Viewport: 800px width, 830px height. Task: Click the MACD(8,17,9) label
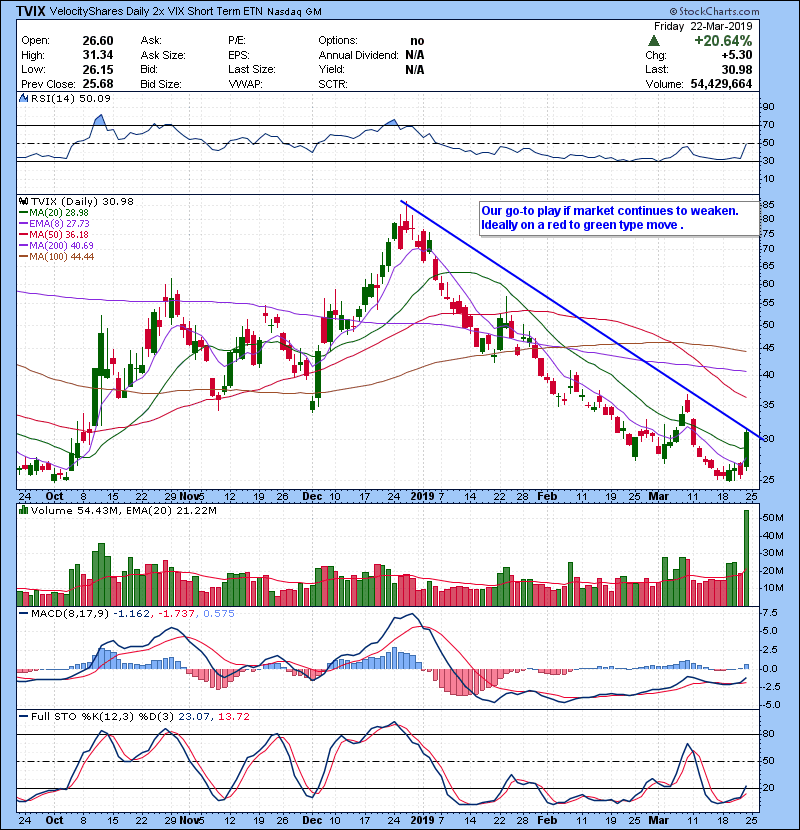coord(69,614)
